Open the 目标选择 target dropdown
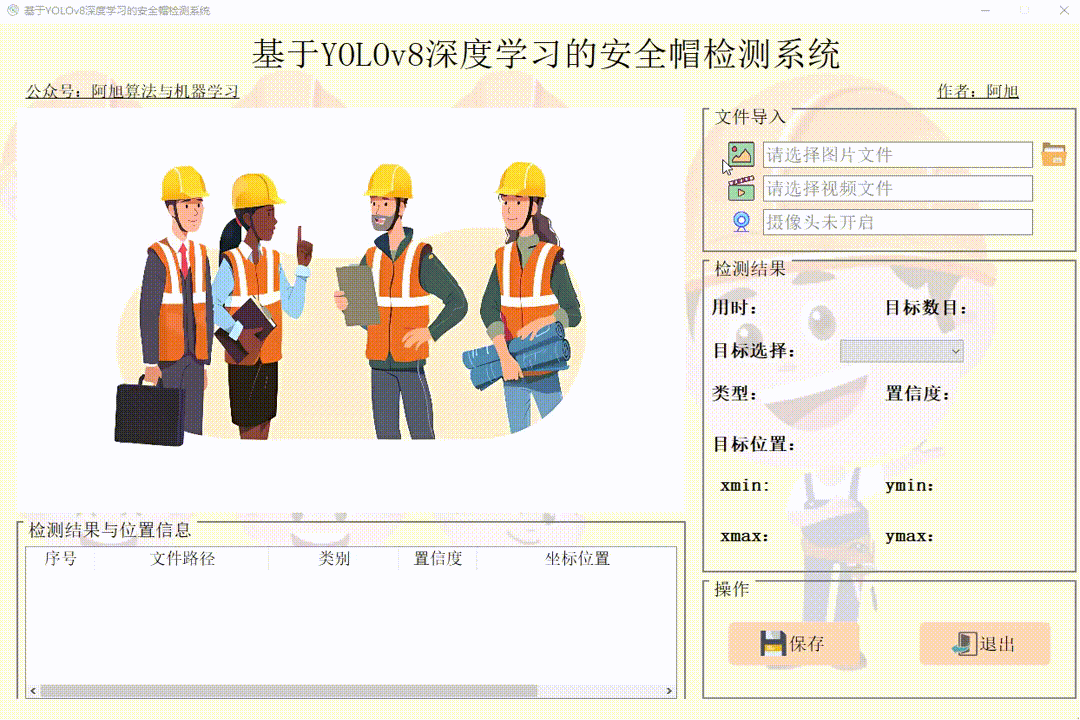Image resolution: width=1080 pixels, height=720 pixels. pyautogui.click(x=900, y=351)
